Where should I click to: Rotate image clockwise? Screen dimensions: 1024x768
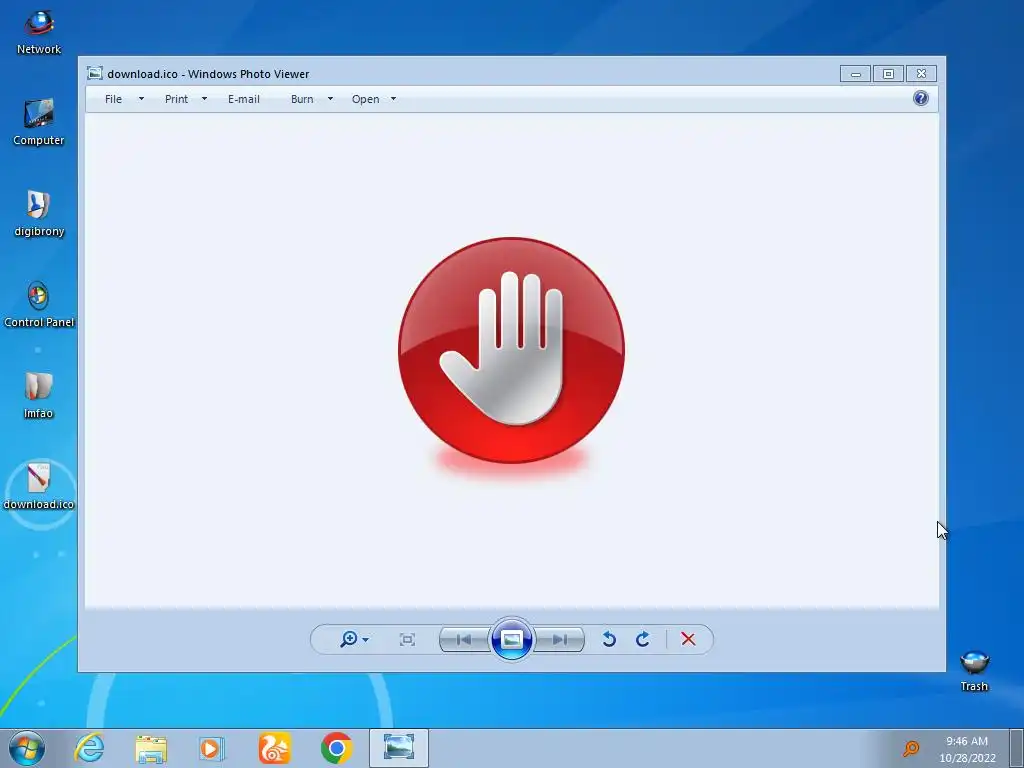[x=643, y=639]
